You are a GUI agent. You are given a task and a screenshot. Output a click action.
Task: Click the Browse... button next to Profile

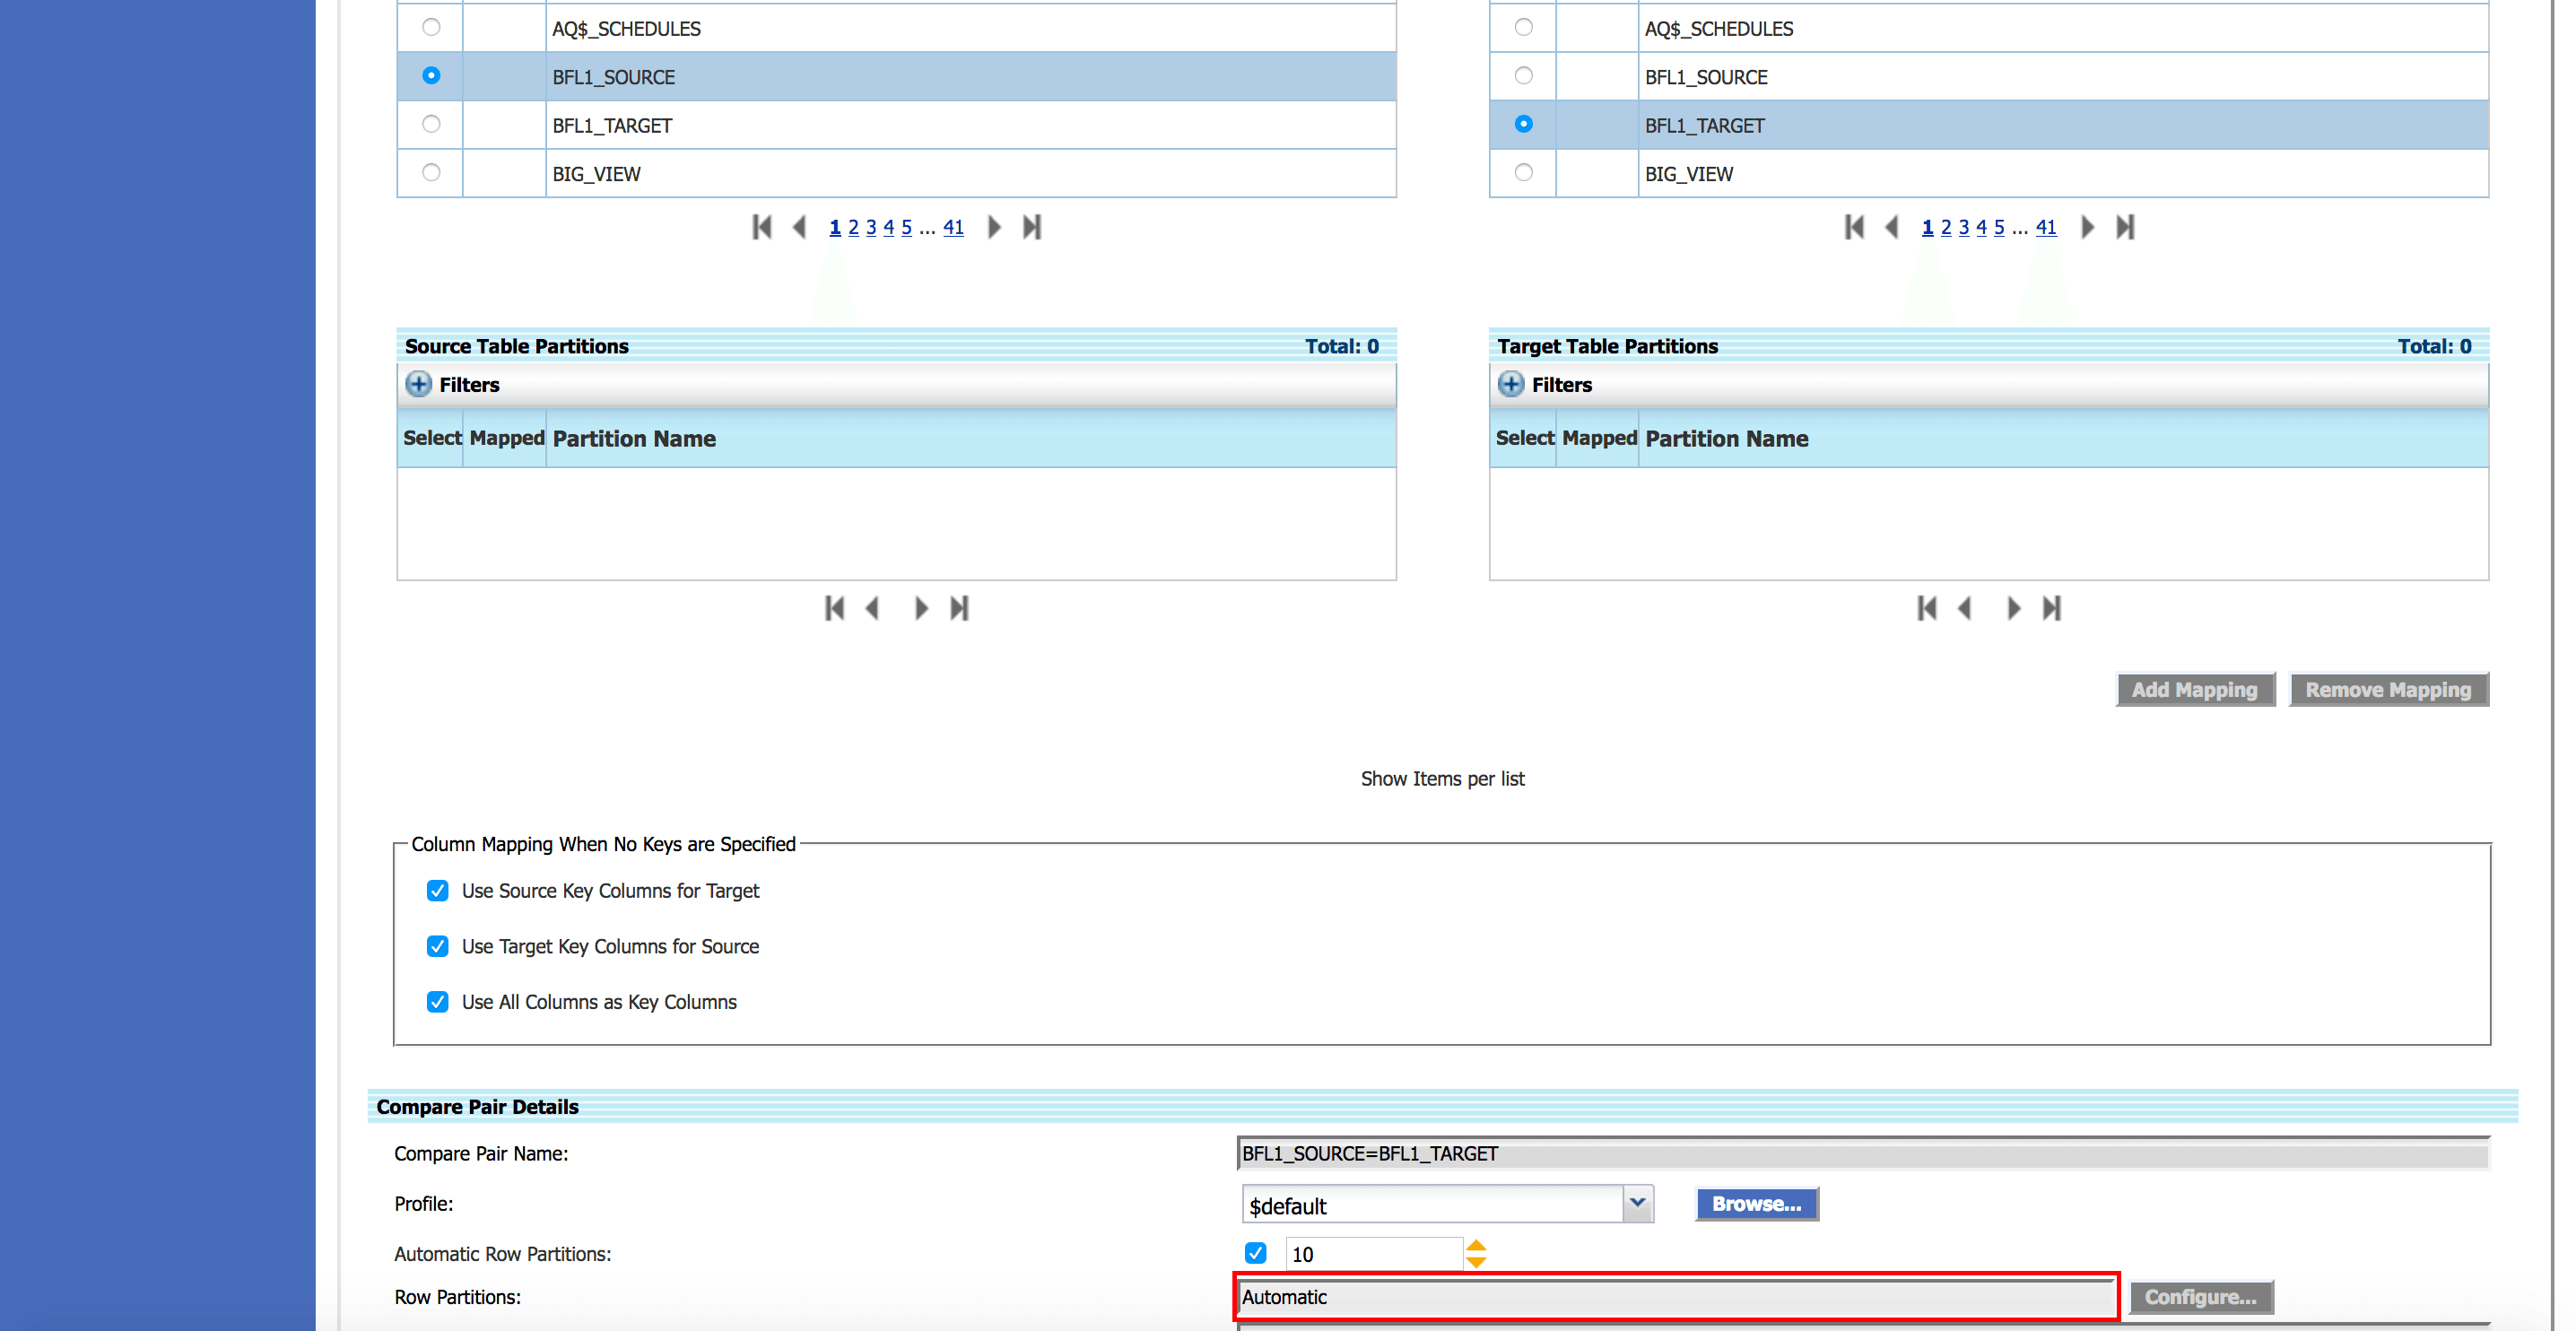1756,1204
